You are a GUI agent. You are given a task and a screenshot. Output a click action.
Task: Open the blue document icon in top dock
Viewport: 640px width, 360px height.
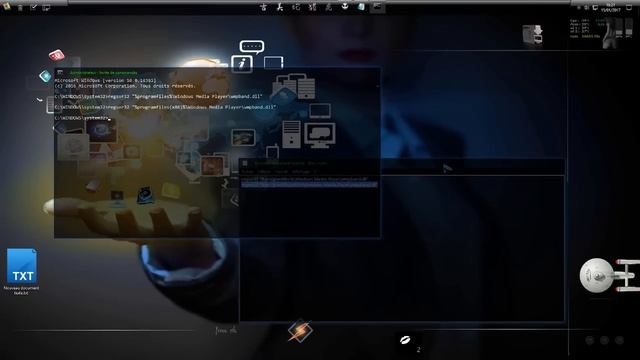pyautogui.click(x=361, y=7)
